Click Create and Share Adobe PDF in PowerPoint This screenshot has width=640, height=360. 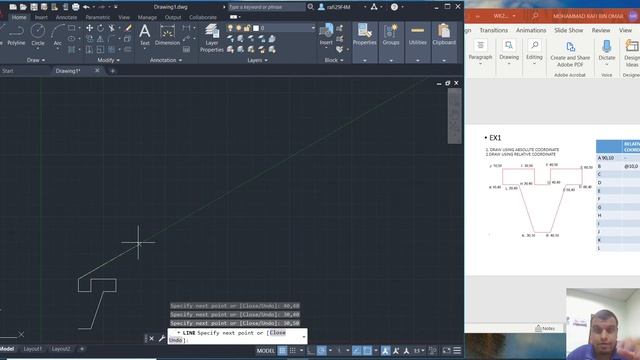click(x=570, y=53)
